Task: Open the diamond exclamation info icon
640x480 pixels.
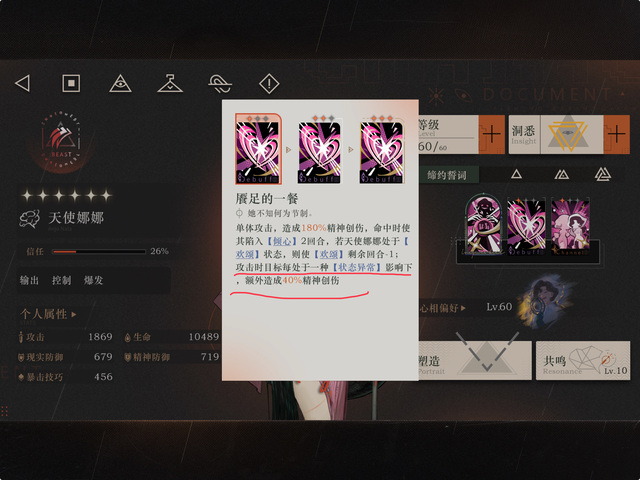Action: 269,84
